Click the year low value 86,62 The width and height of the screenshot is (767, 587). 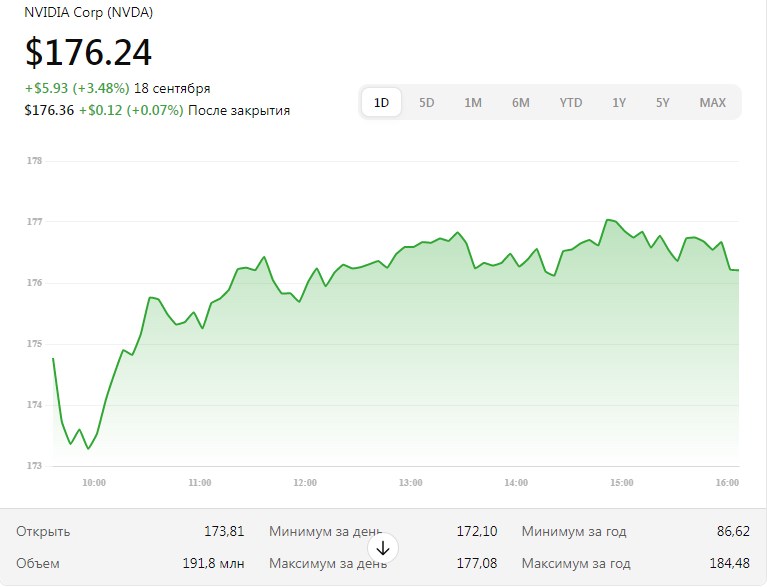click(733, 531)
